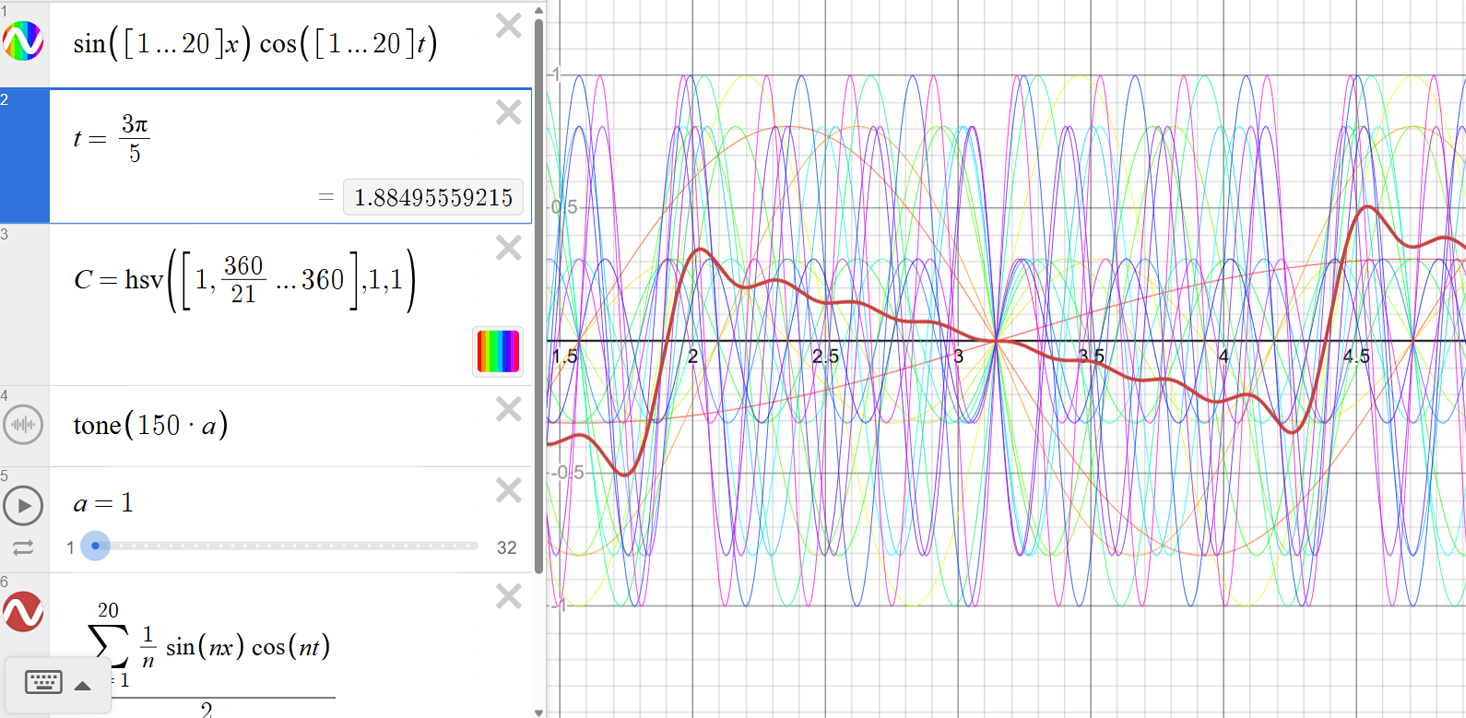Open the hsv color swatch preview in expression 3

point(497,351)
